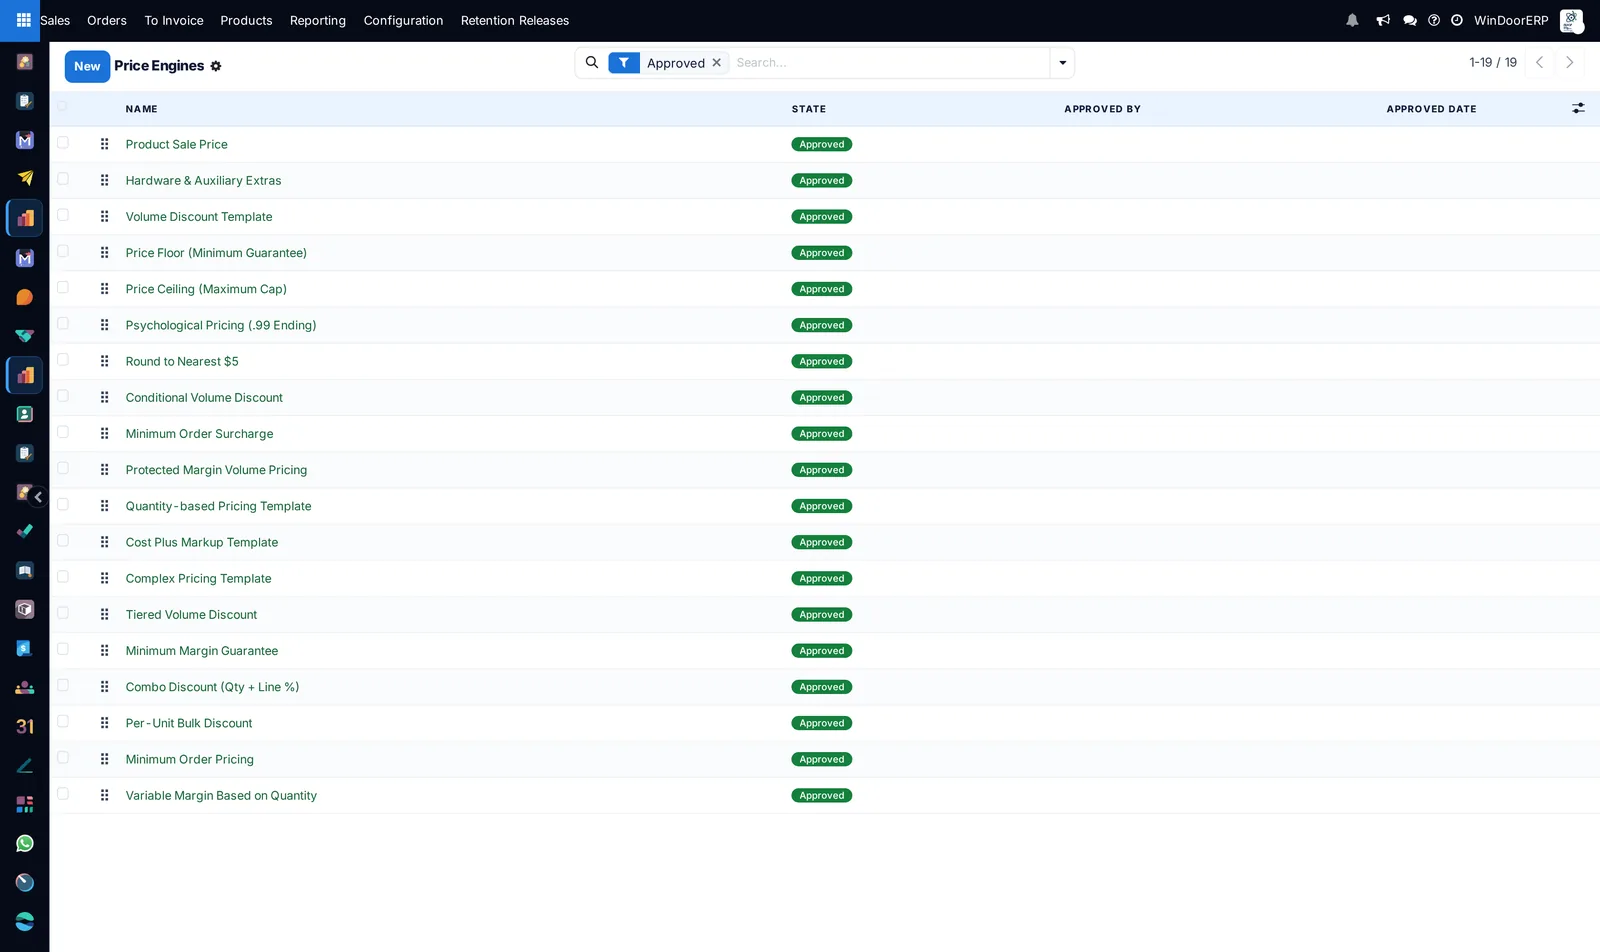Sort by the Approved Date column header
Viewport: 1600px width, 952px height.
[1431, 109]
